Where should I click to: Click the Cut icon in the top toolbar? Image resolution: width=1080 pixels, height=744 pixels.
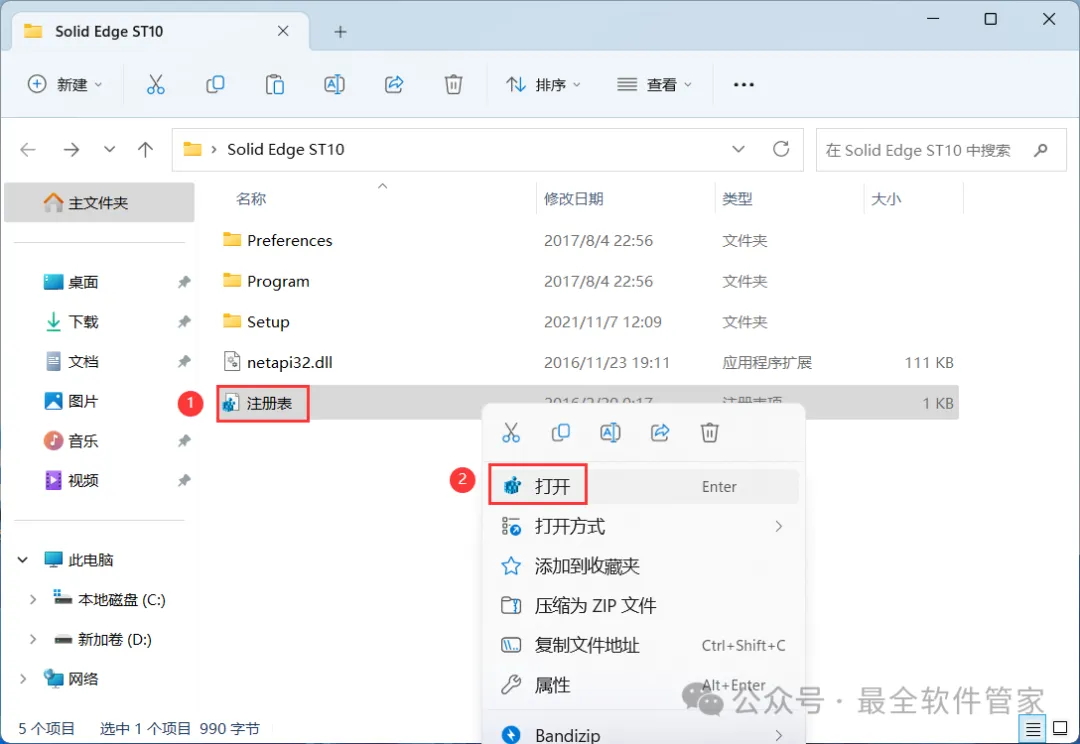[156, 85]
